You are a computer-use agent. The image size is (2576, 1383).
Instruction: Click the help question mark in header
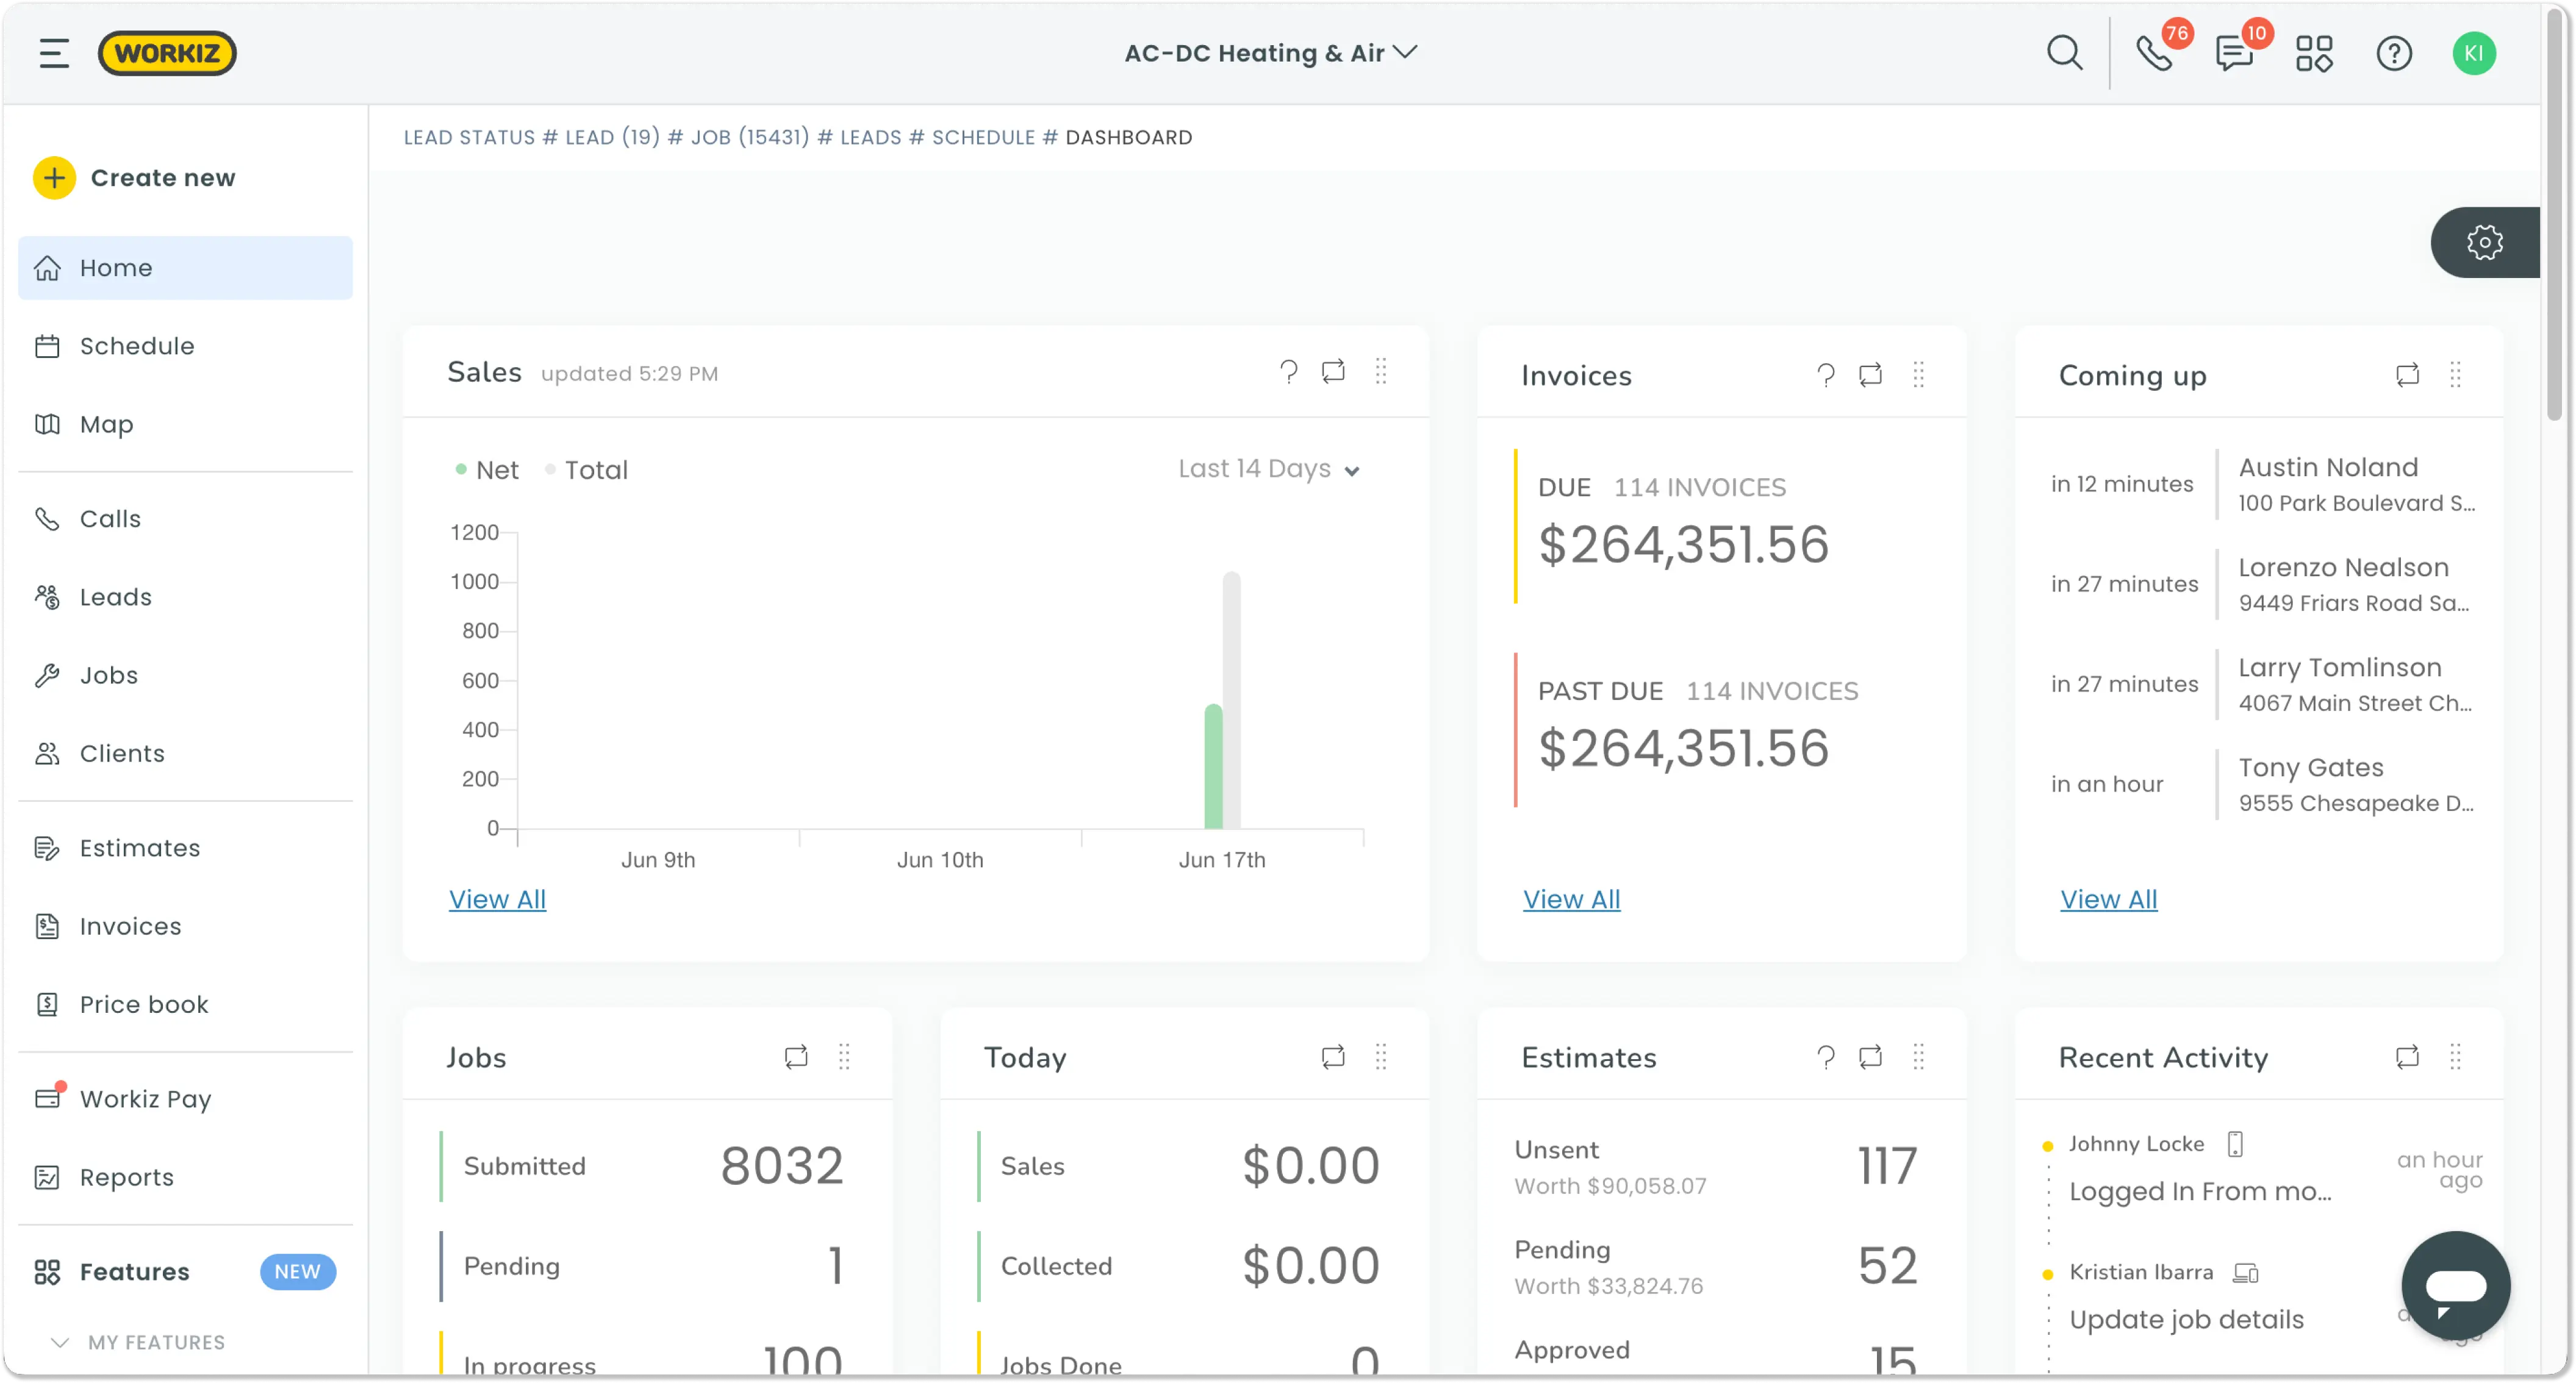[x=2393, y=53]
